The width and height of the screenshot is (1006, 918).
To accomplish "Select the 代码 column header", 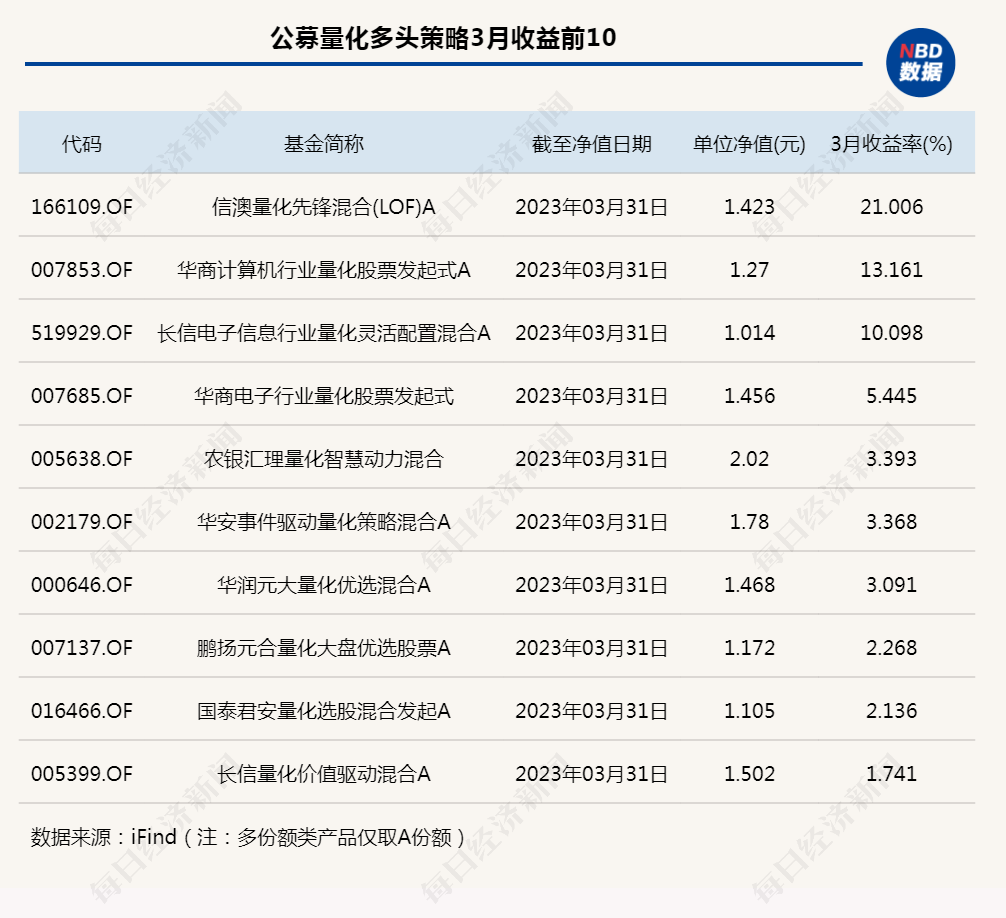I will pos(81,144).
